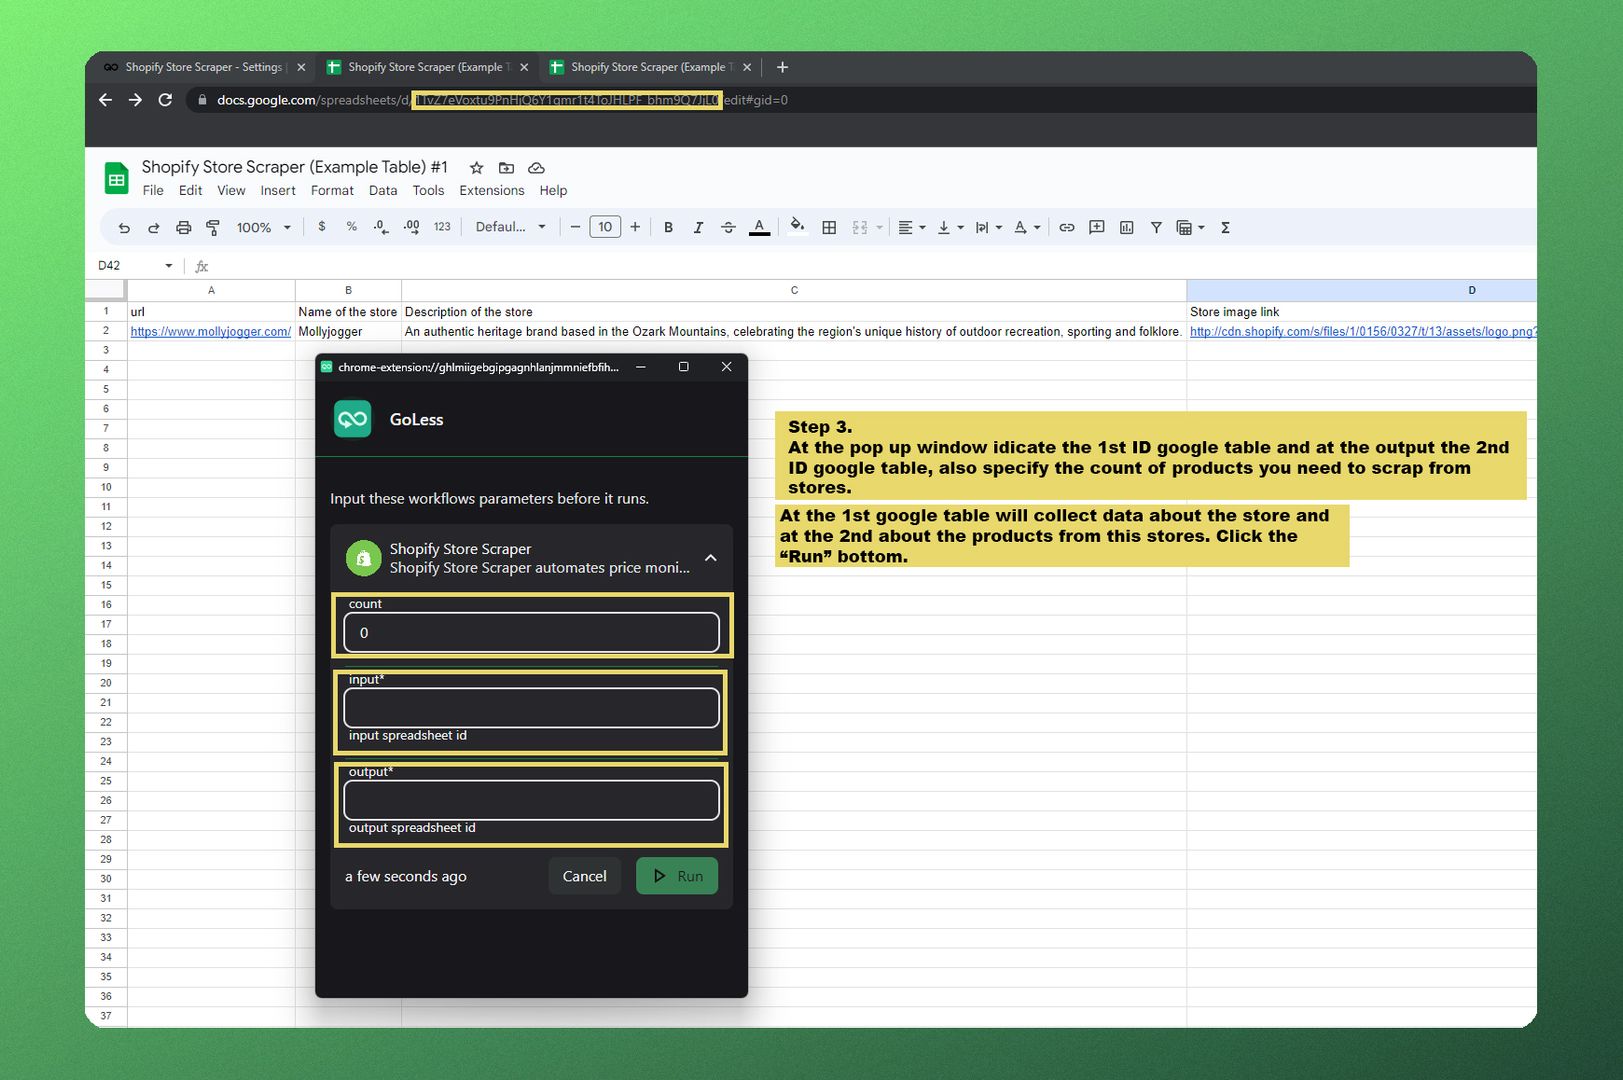Click the mollyjogger.com link in cell A2
This screenshot has height=1080, width=1623.
[210, 332]
